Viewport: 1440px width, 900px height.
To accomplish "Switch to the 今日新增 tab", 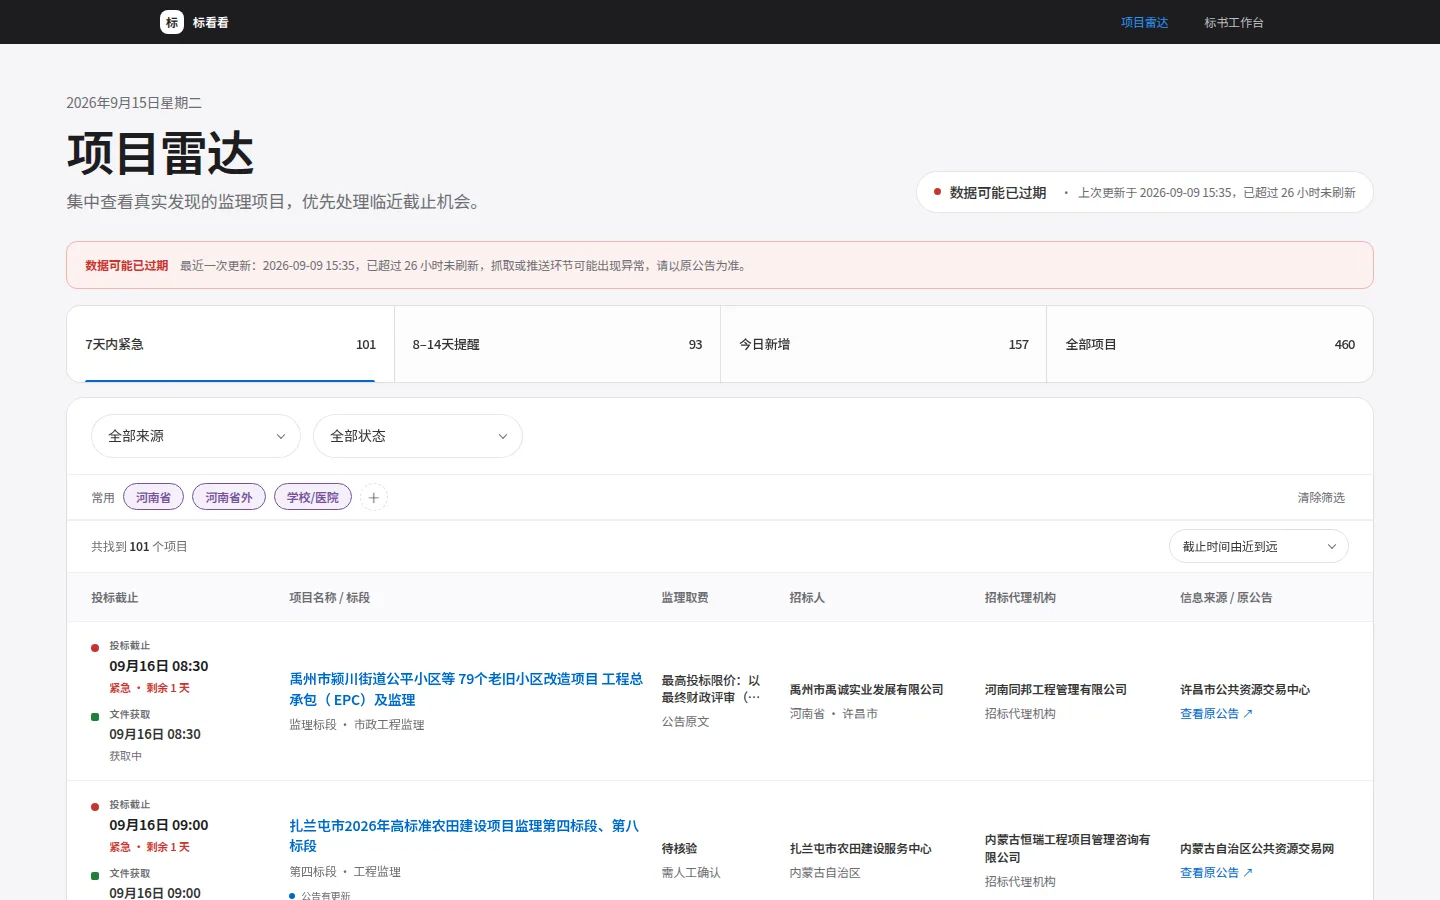I will click(x=883, y=344).
